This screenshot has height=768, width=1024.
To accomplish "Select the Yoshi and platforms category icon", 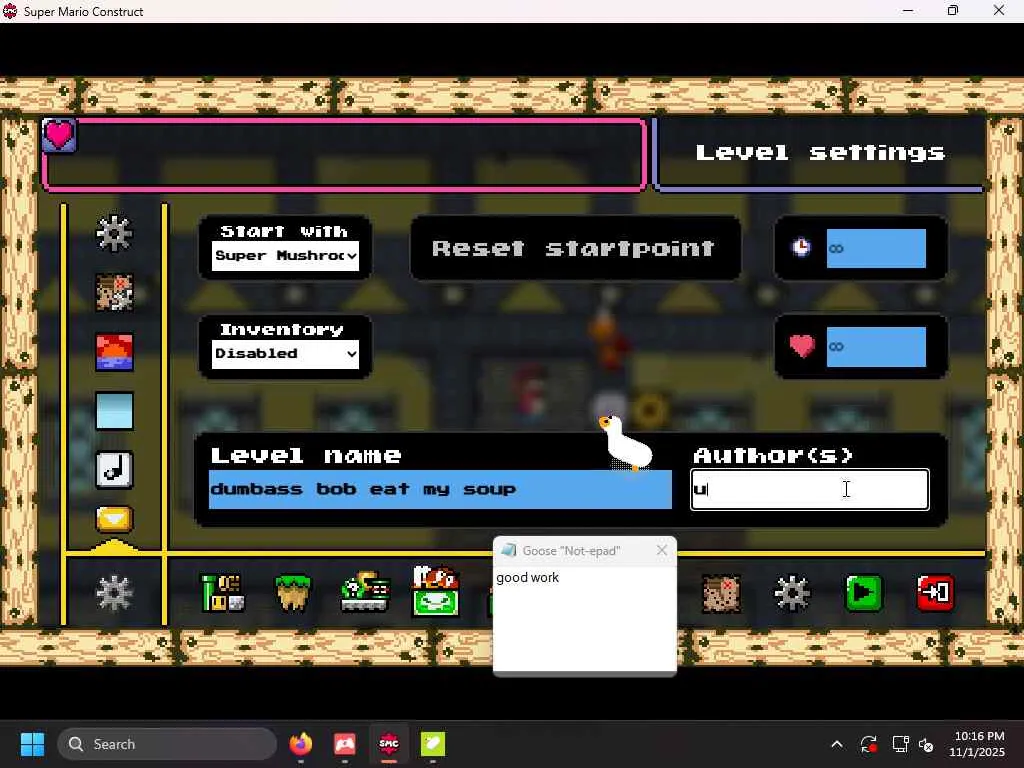I will tap(365, 592).
